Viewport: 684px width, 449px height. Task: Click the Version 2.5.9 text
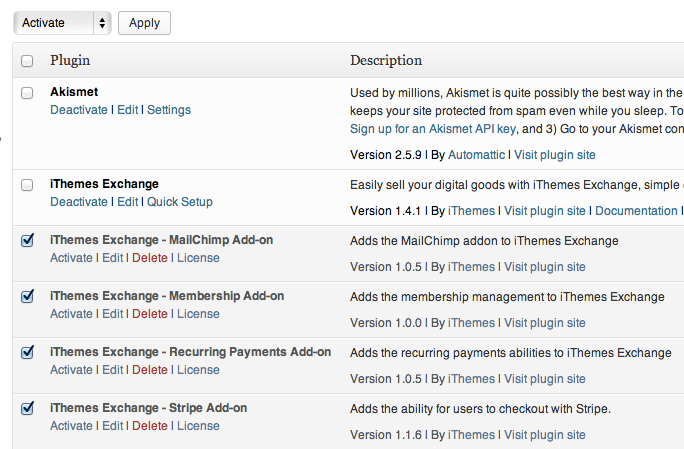pos(386,155)
